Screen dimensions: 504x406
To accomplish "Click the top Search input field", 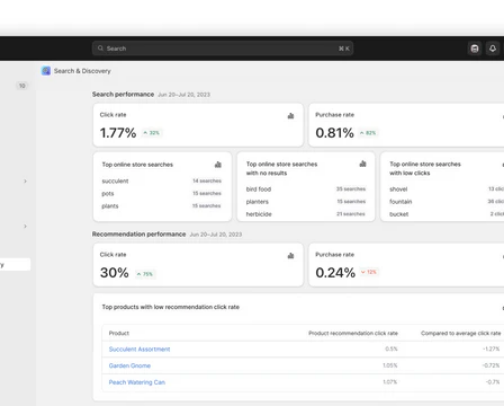I will (222, 48).
